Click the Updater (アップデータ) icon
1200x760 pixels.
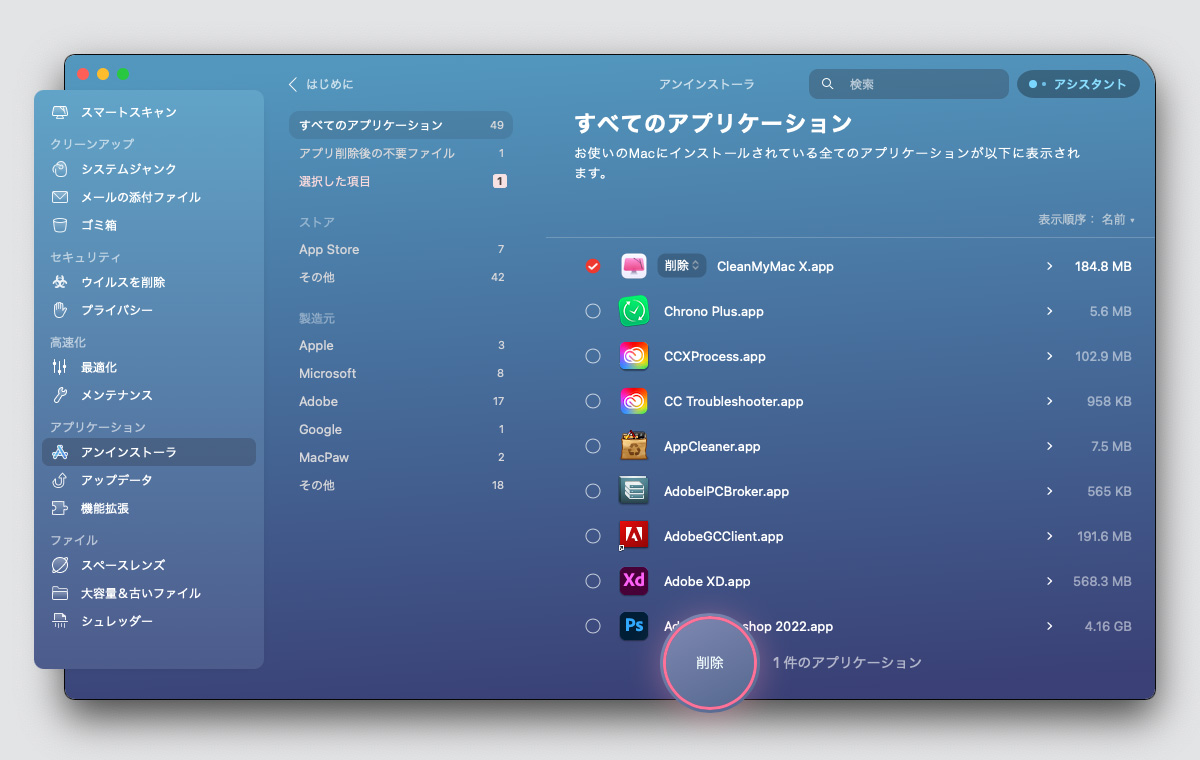pyautogui.click(x=60, y=480)
